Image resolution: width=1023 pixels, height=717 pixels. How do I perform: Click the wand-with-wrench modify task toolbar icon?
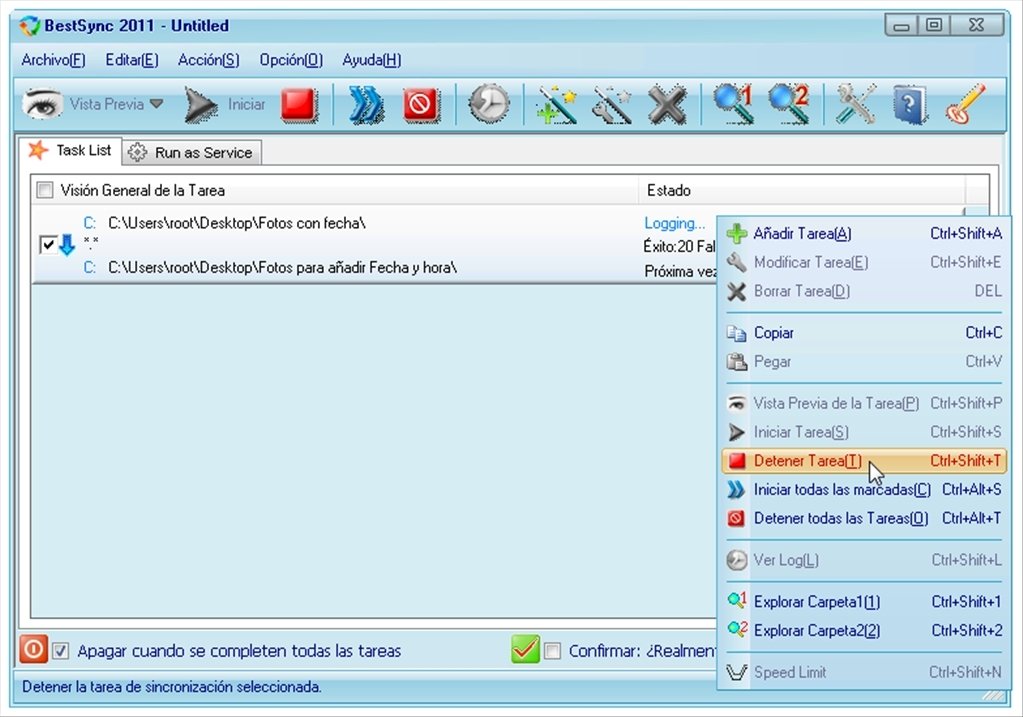click(x=611, y=104)
